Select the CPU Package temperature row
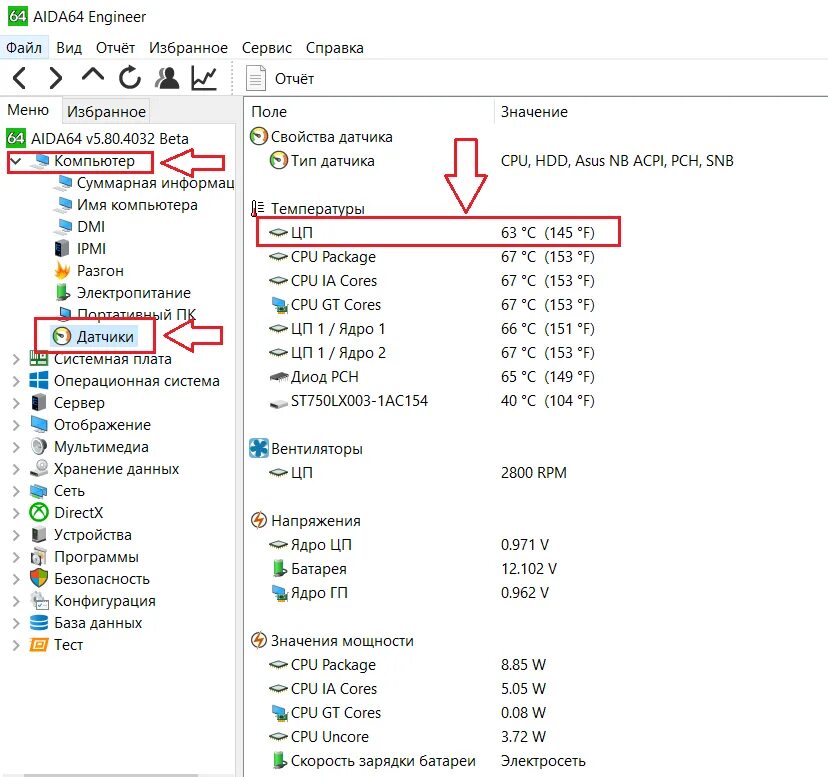 (x=432, y=257)
